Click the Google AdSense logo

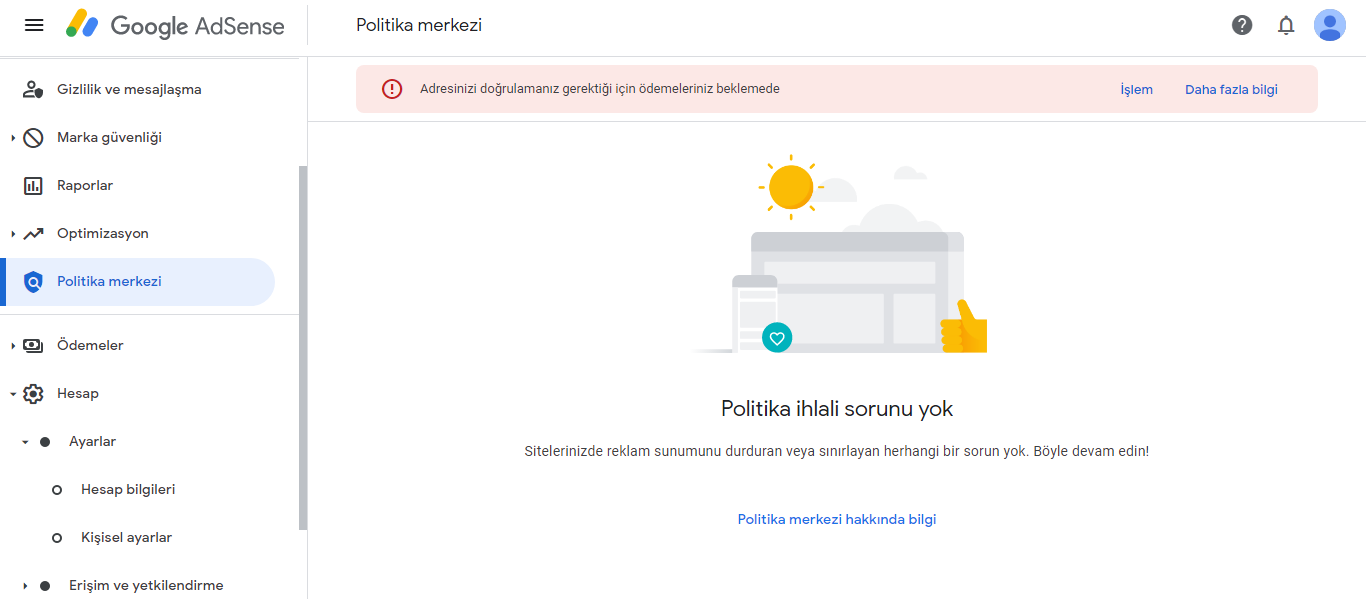(x=176, y=25)
